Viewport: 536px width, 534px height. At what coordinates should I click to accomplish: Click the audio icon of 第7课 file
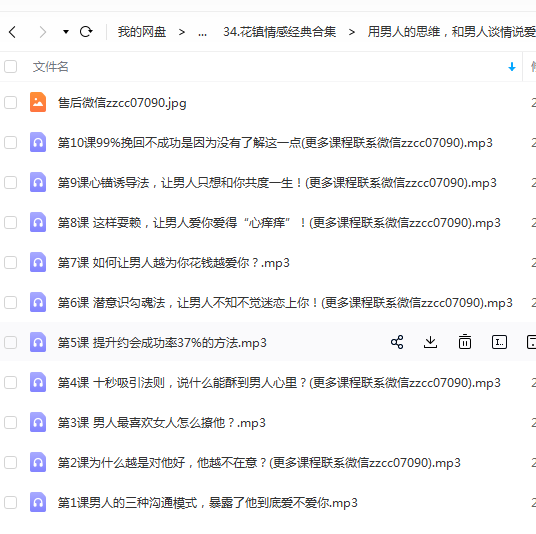(x=38, y=262)
